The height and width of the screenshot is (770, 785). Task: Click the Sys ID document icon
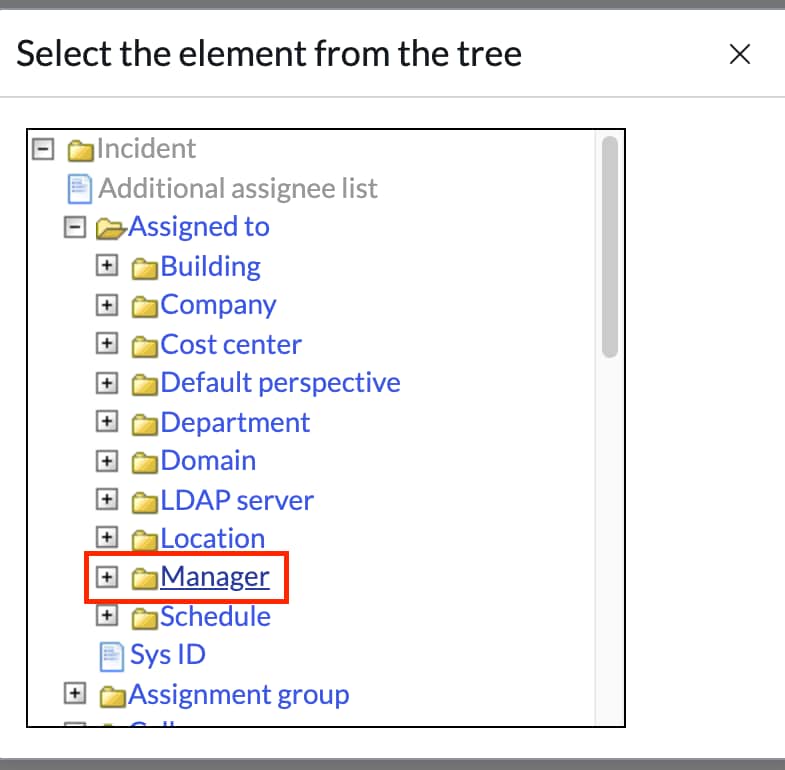pos(111,656)
